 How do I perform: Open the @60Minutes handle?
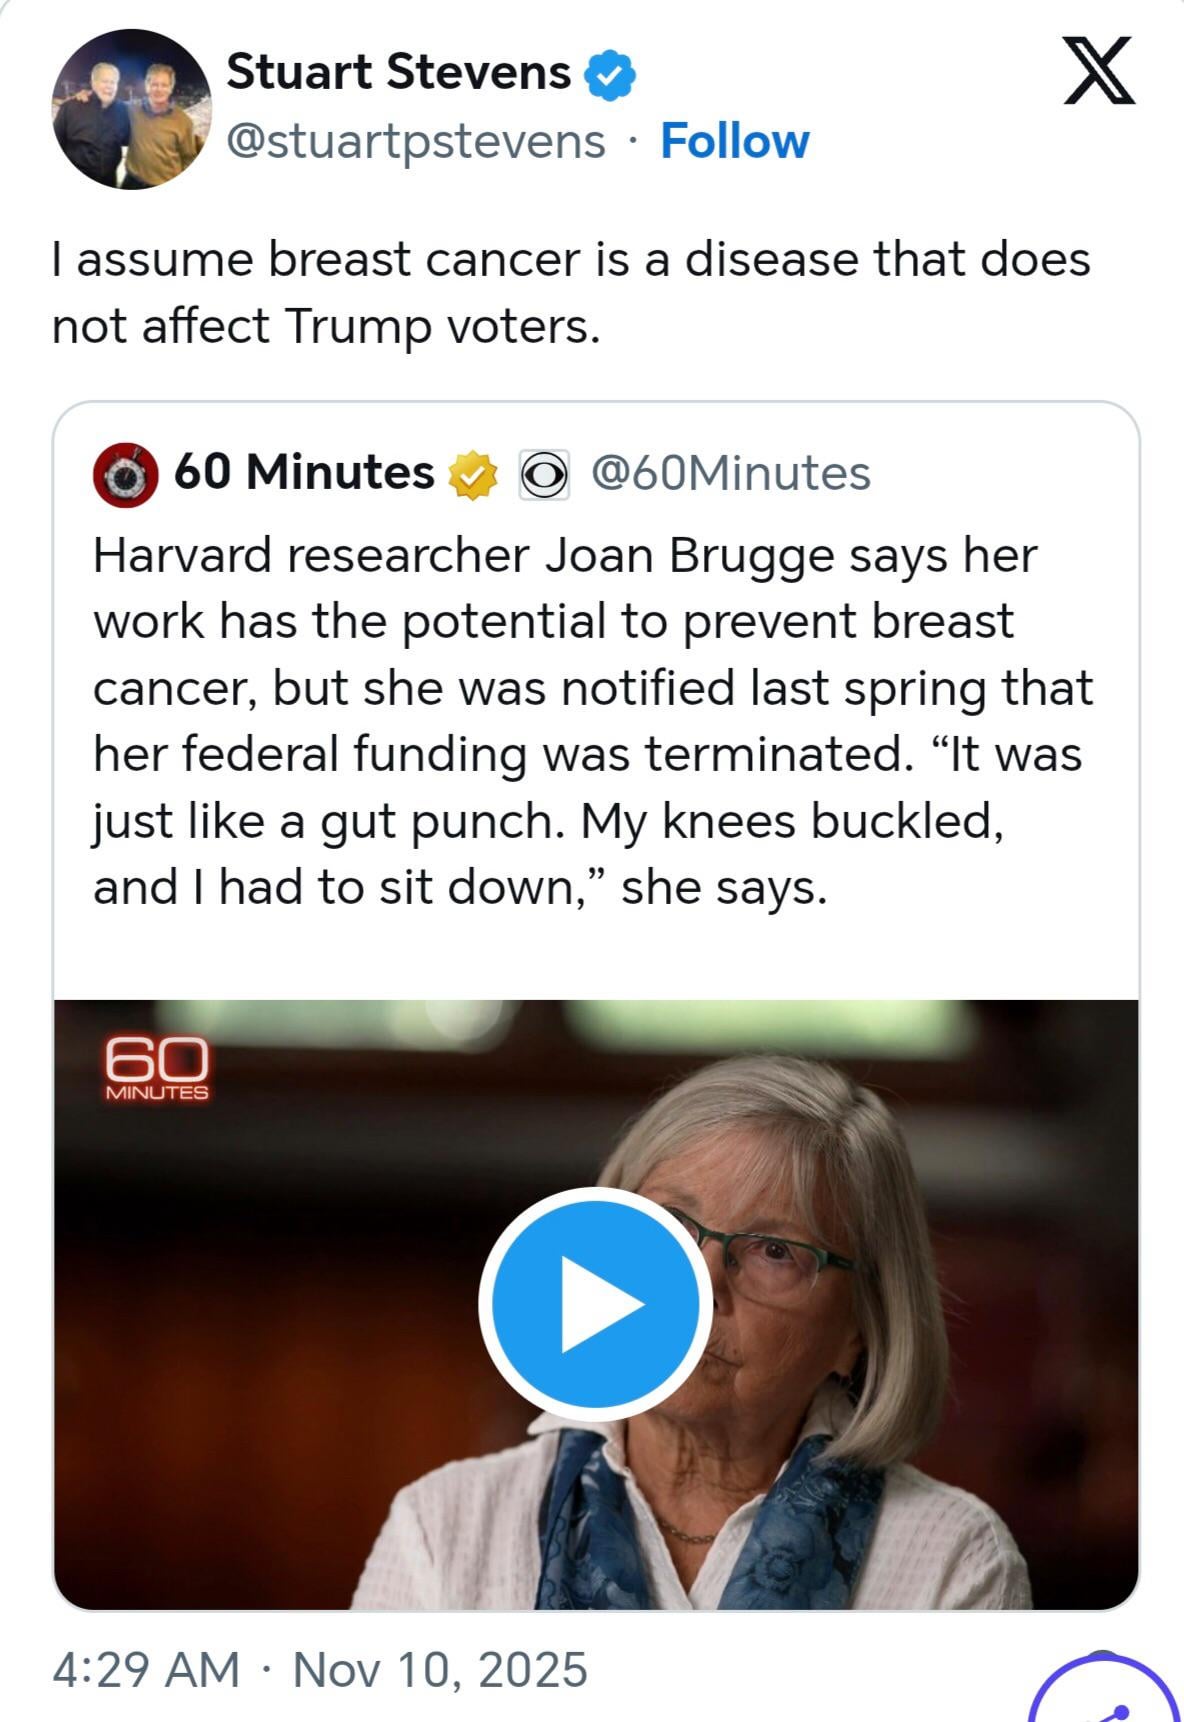coord(731,473)
